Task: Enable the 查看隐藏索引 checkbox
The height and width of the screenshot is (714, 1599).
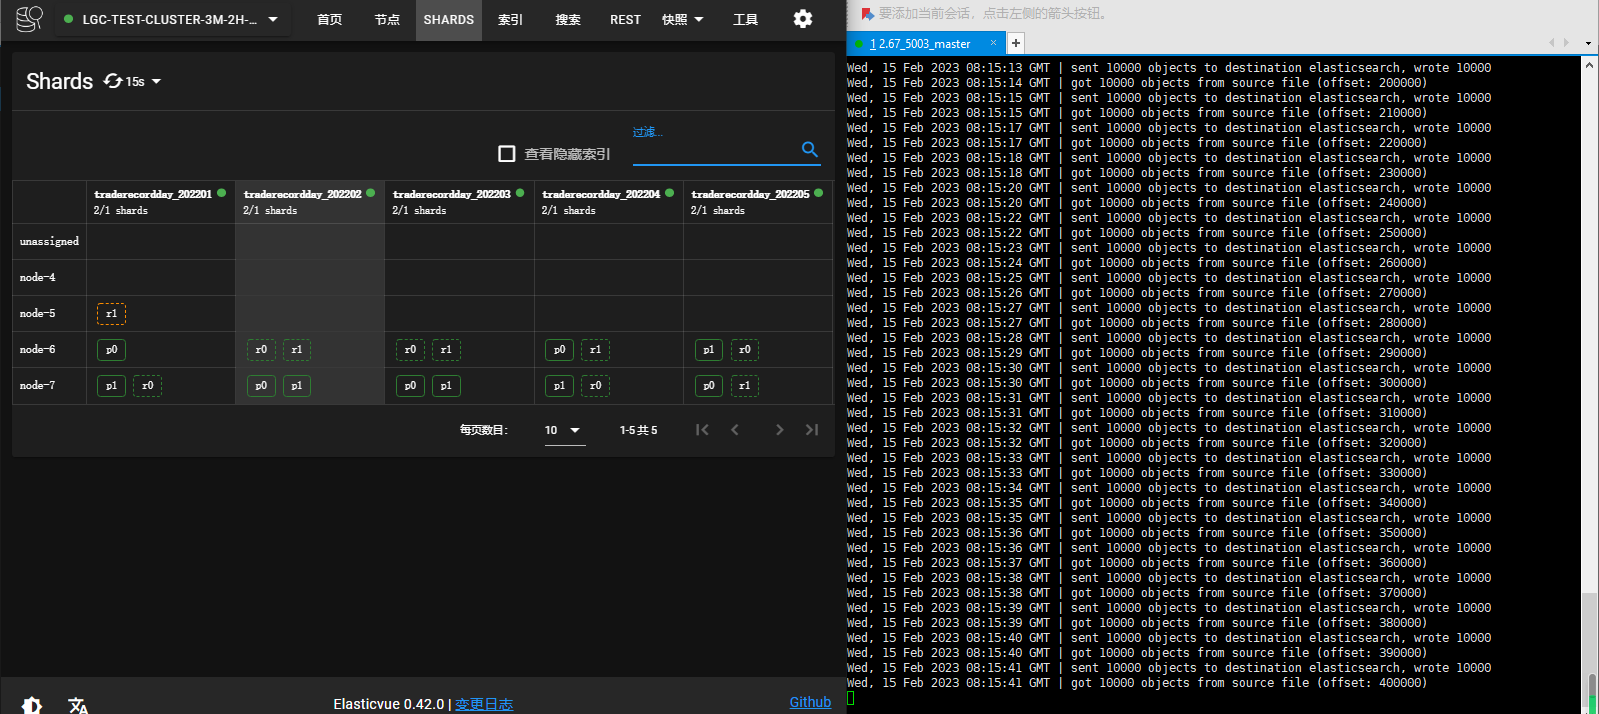Action: tap(507, 154)
